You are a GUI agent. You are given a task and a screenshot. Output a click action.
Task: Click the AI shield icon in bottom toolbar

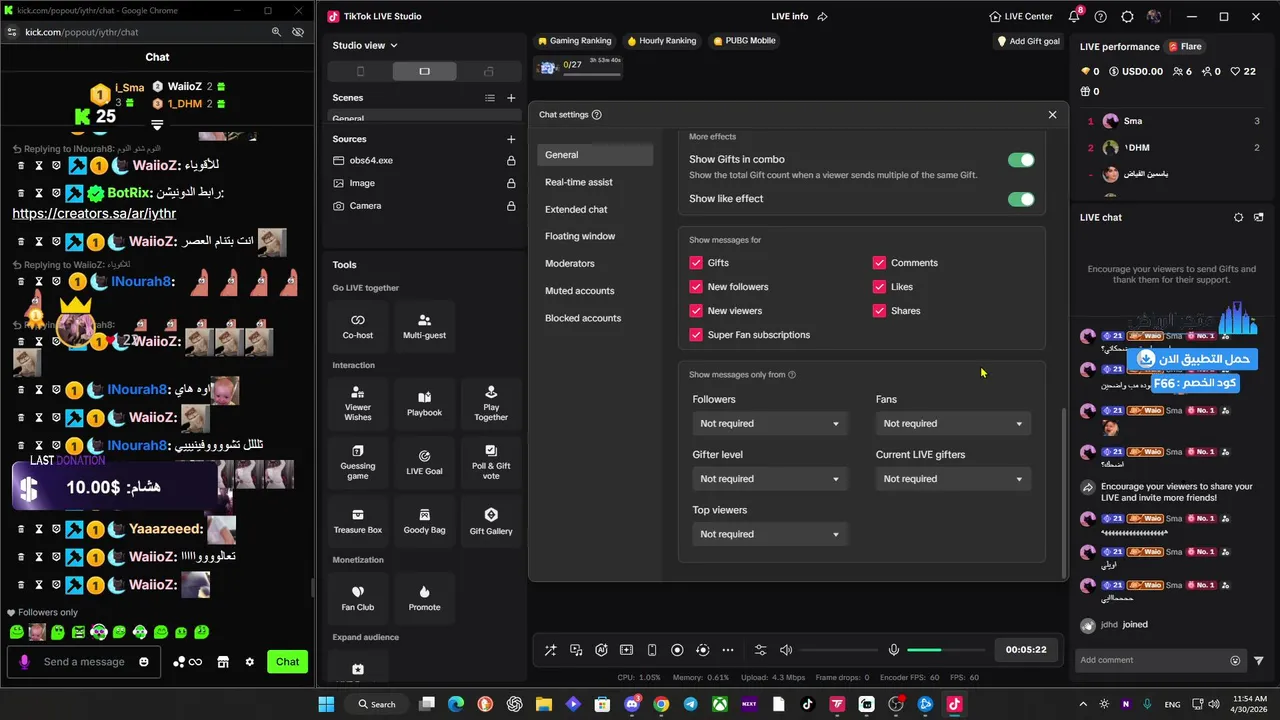coord(601,650)
